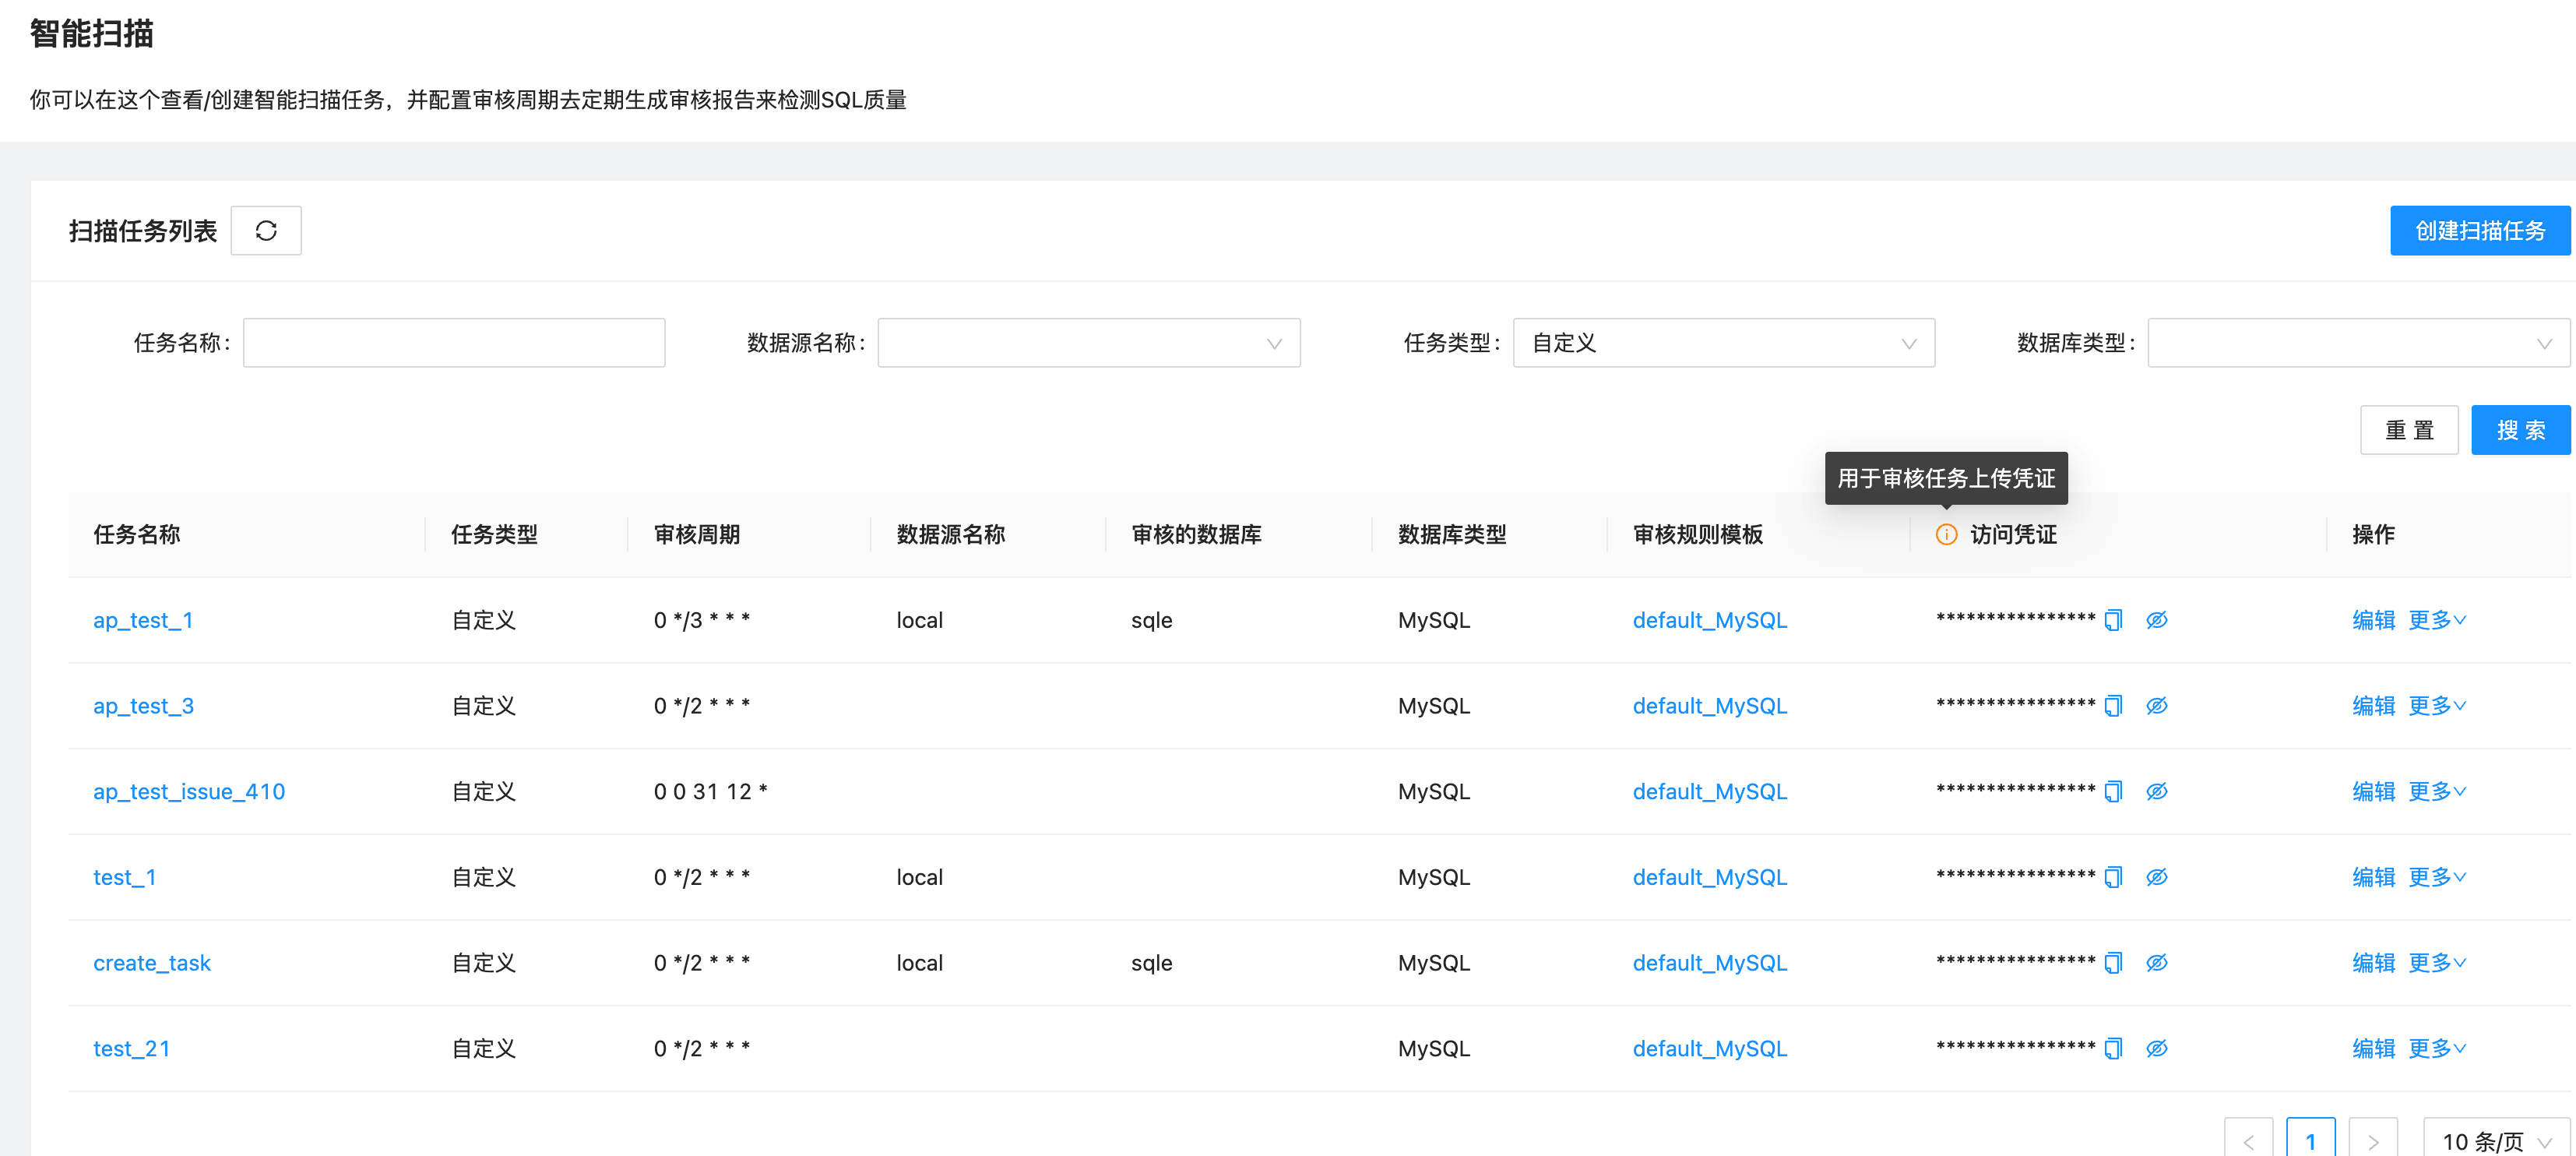Copy the credential for ap_test_1
Screen dimensions: 2576x1156
click(2112, 620)
